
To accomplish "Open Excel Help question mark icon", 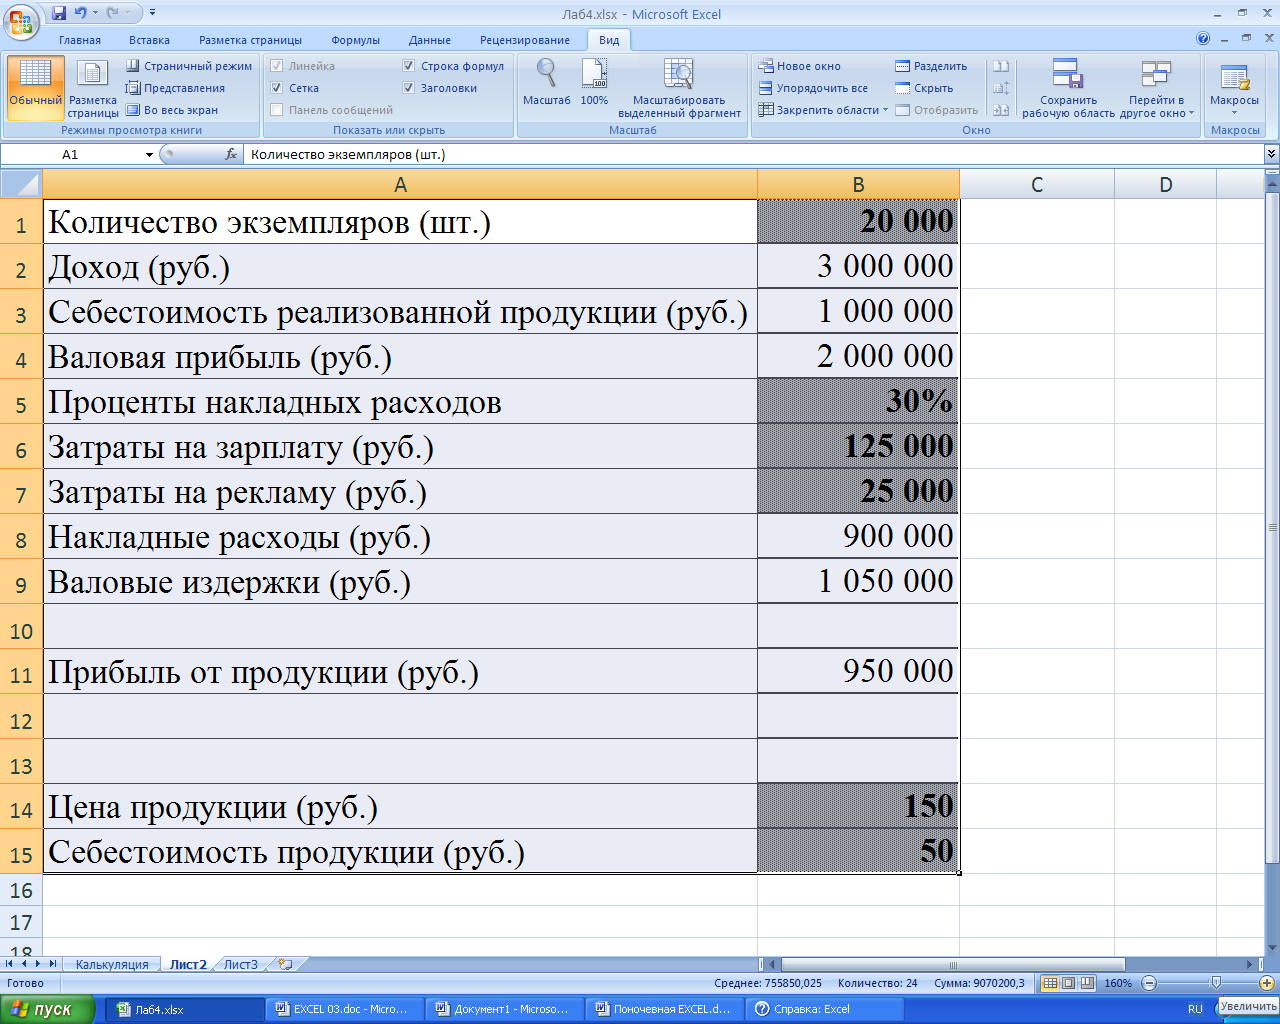I will (x=1203, y=39).
